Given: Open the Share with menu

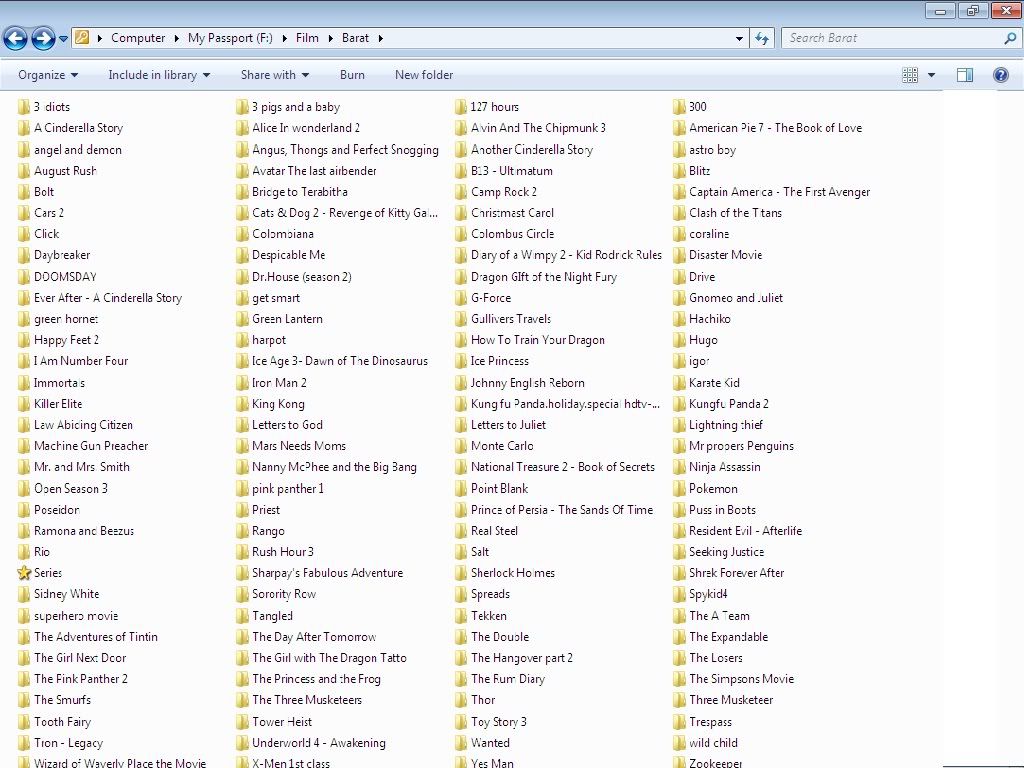Looking at the screenshot, I should 275,75.
